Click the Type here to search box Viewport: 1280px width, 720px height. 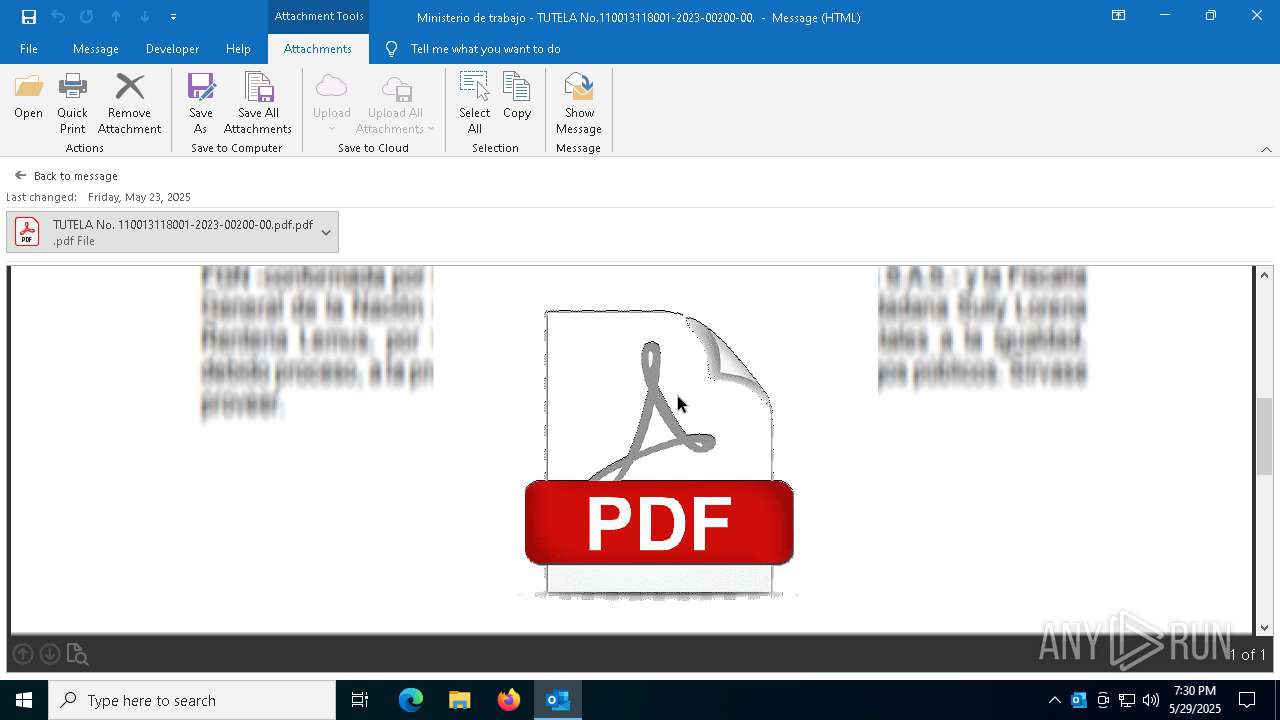pyautogui.click(x=192, y=700)
